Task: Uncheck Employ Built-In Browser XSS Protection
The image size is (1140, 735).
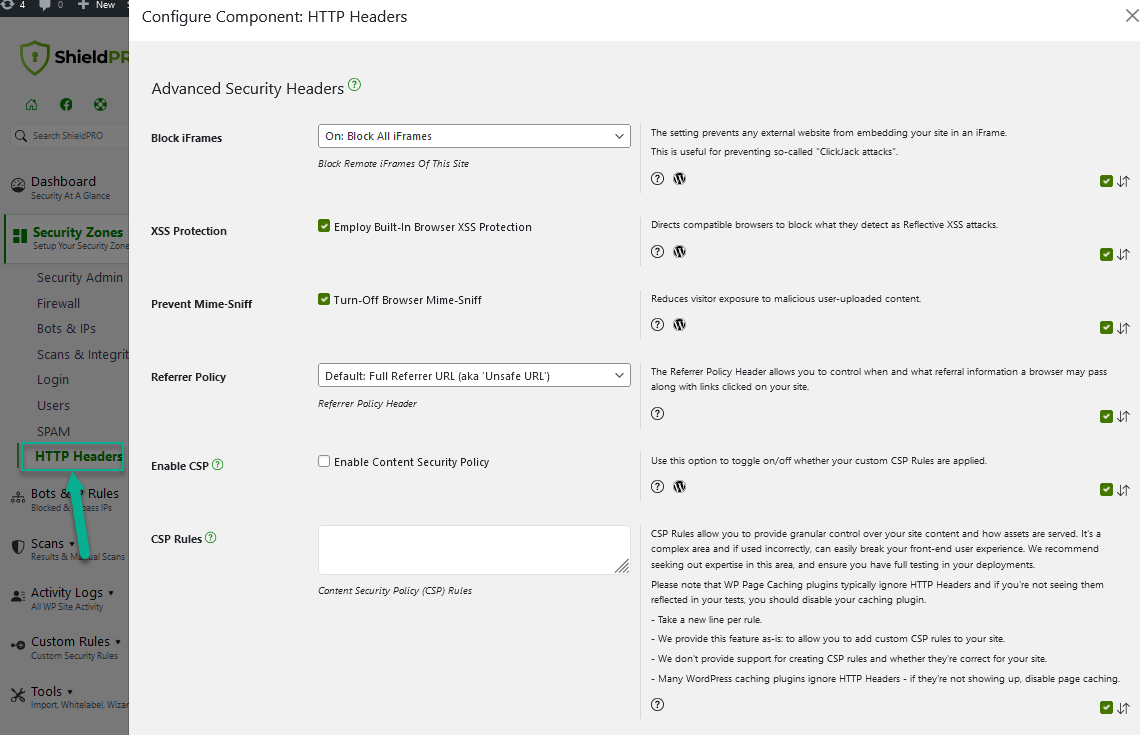Action: 324,226
